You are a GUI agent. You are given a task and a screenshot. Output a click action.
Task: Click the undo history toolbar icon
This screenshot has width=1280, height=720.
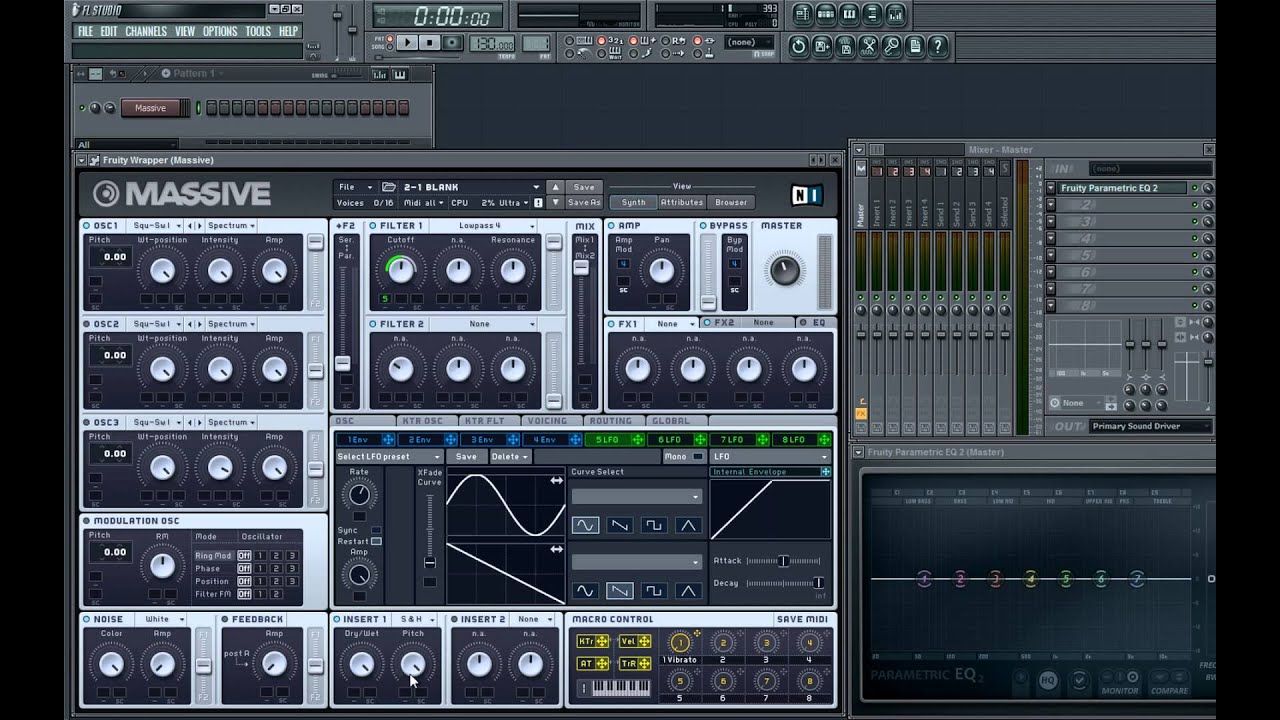pyautogui.click(x=798, y=46)
